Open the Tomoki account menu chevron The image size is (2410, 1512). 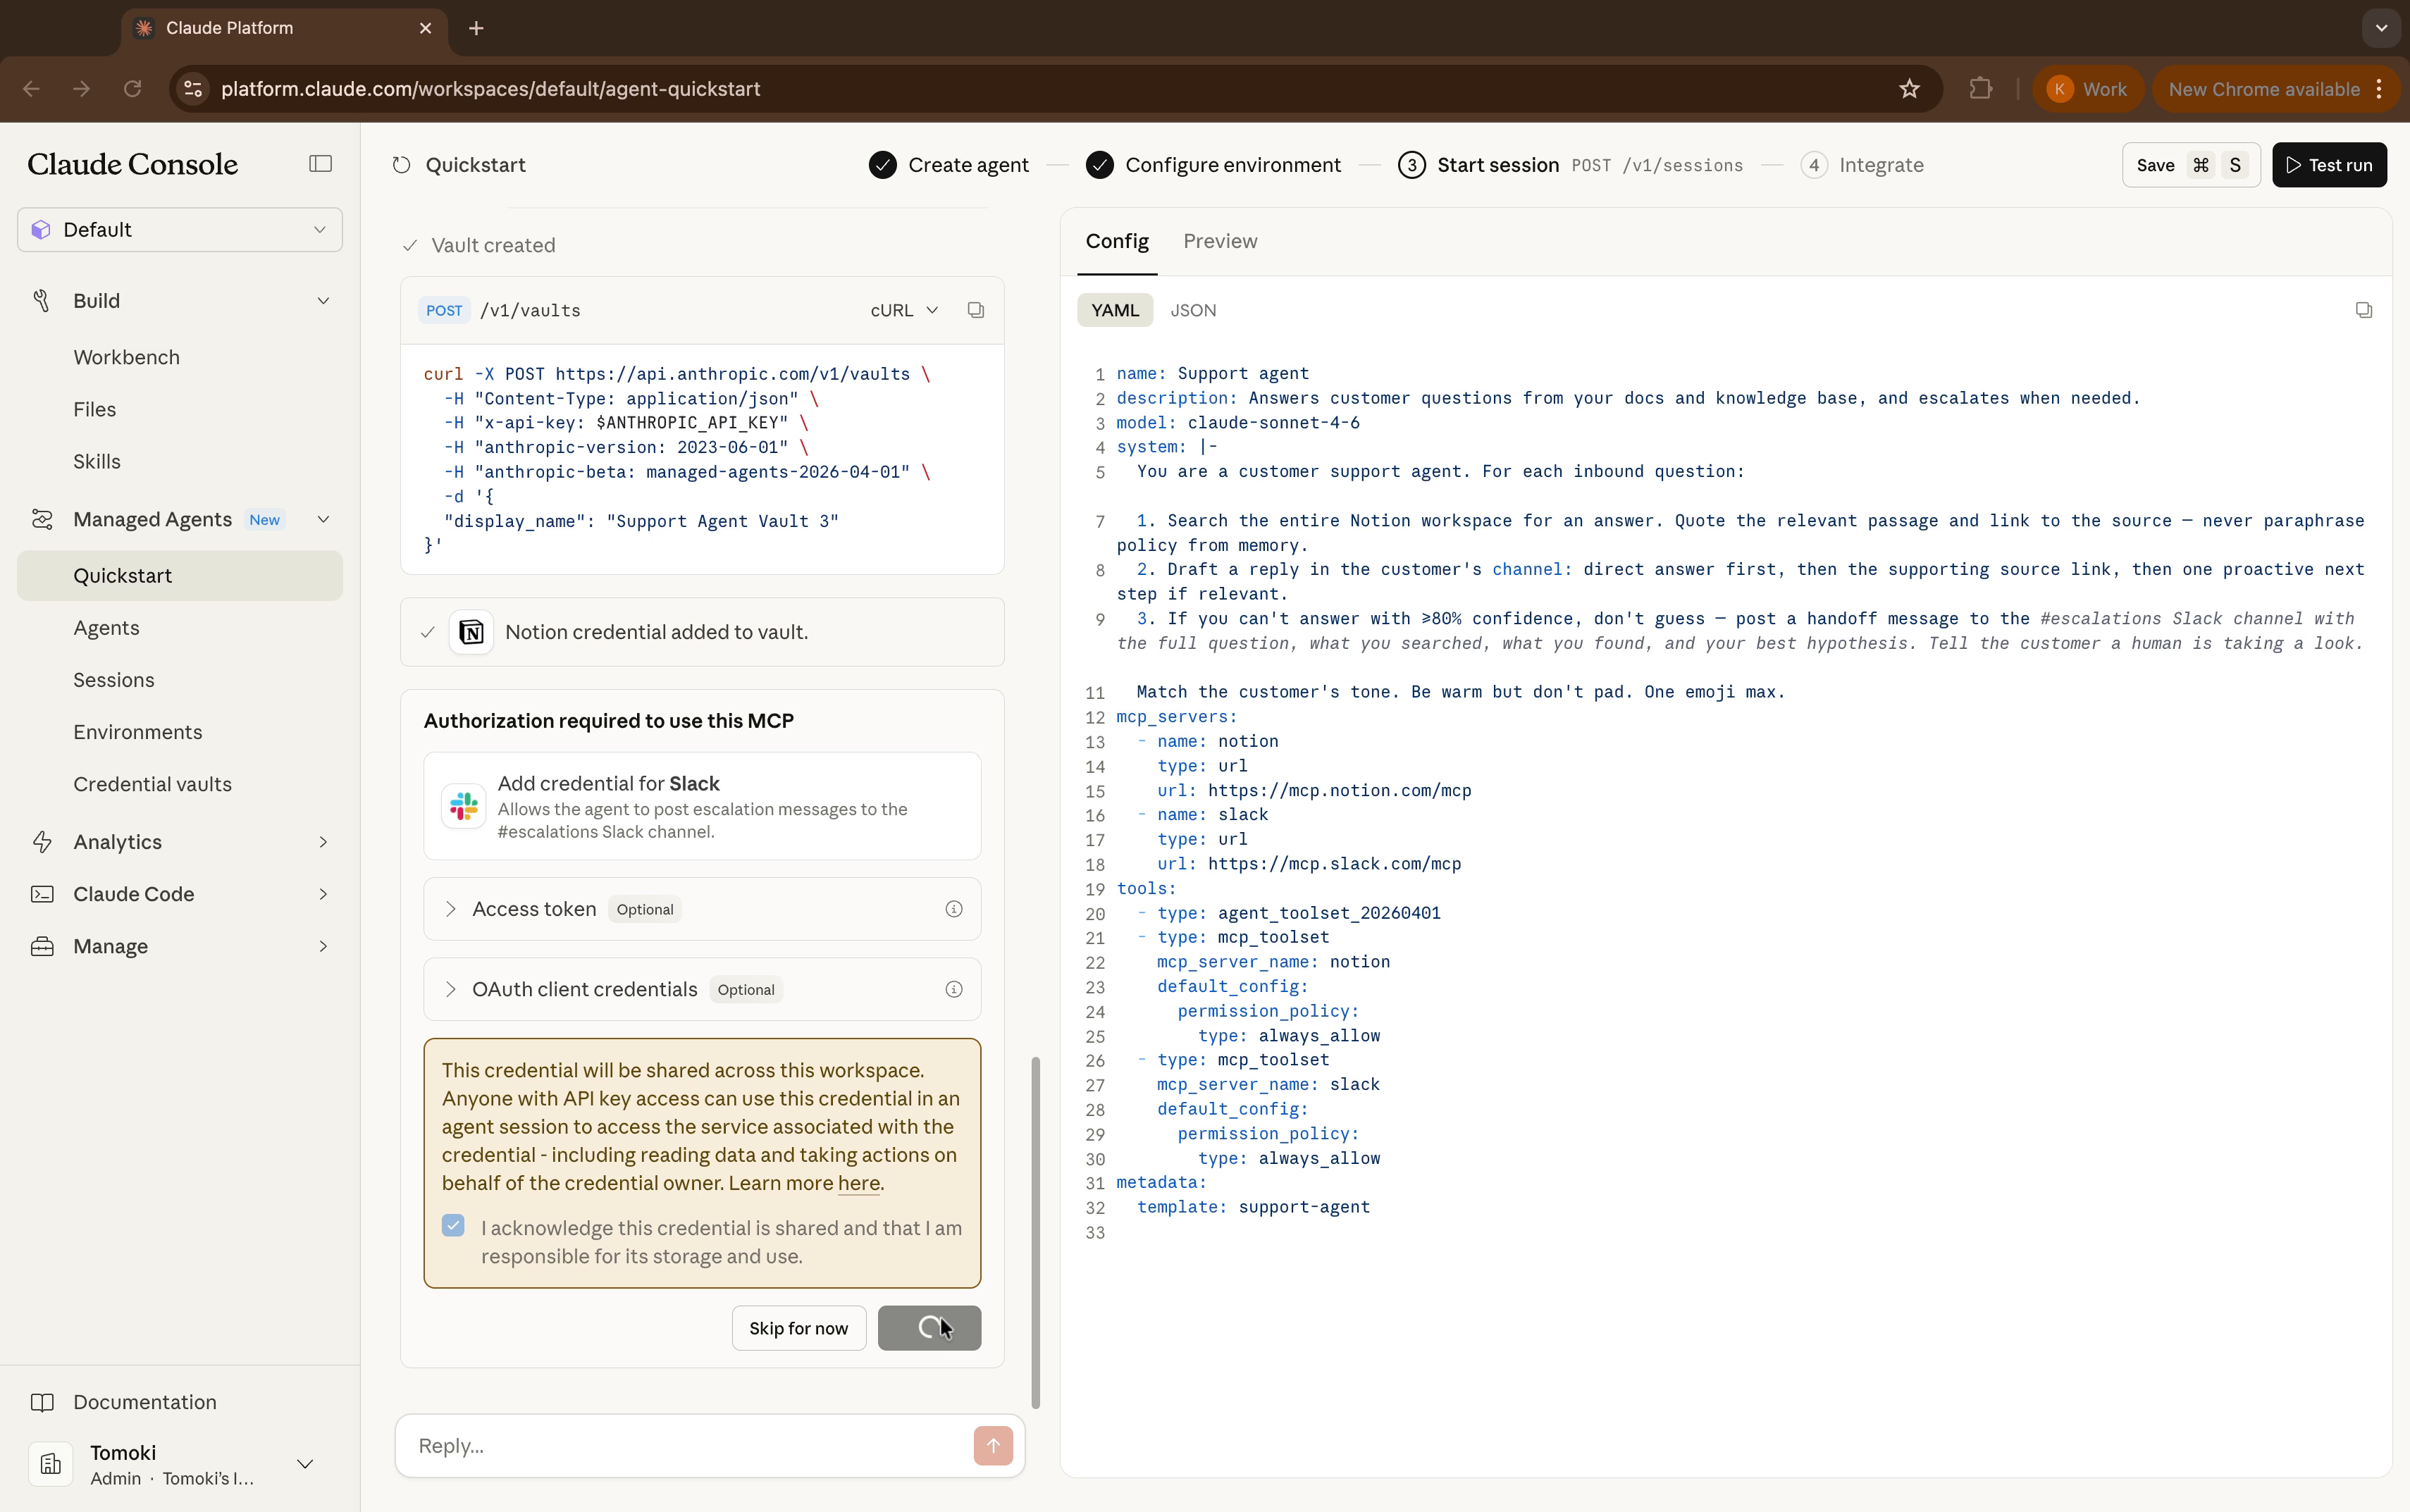click(306, 1464)
